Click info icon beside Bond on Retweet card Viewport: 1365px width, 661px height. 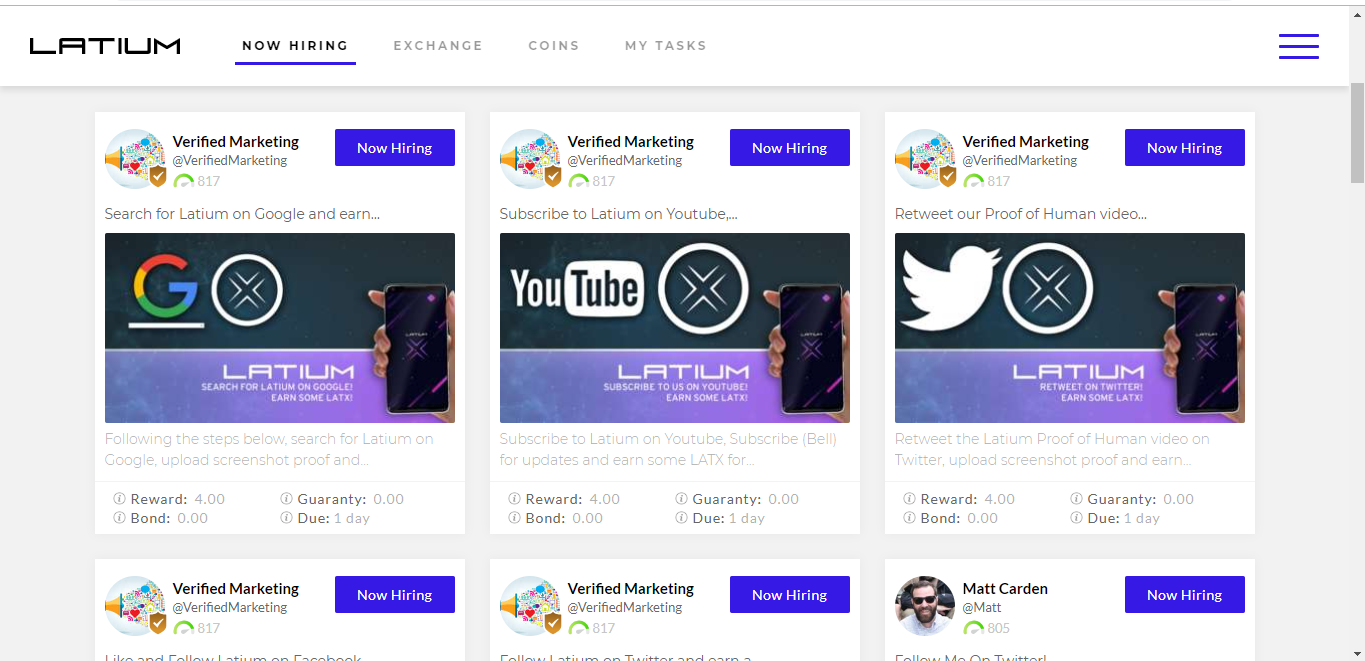click(909, 518)
